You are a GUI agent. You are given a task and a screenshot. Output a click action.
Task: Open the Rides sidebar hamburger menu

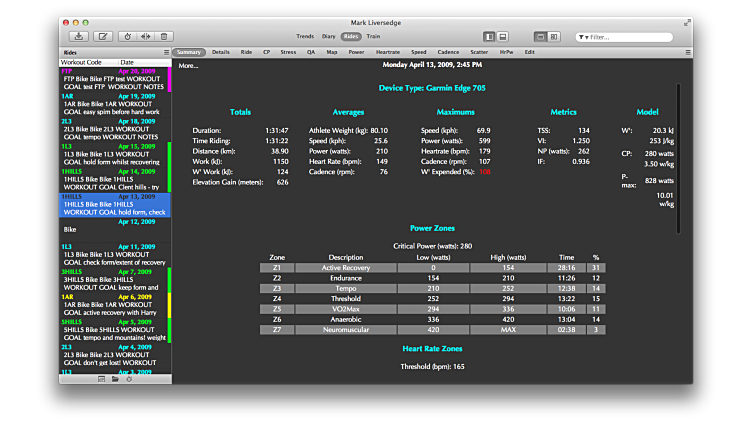pyautogui.click(x=166, y=52)
